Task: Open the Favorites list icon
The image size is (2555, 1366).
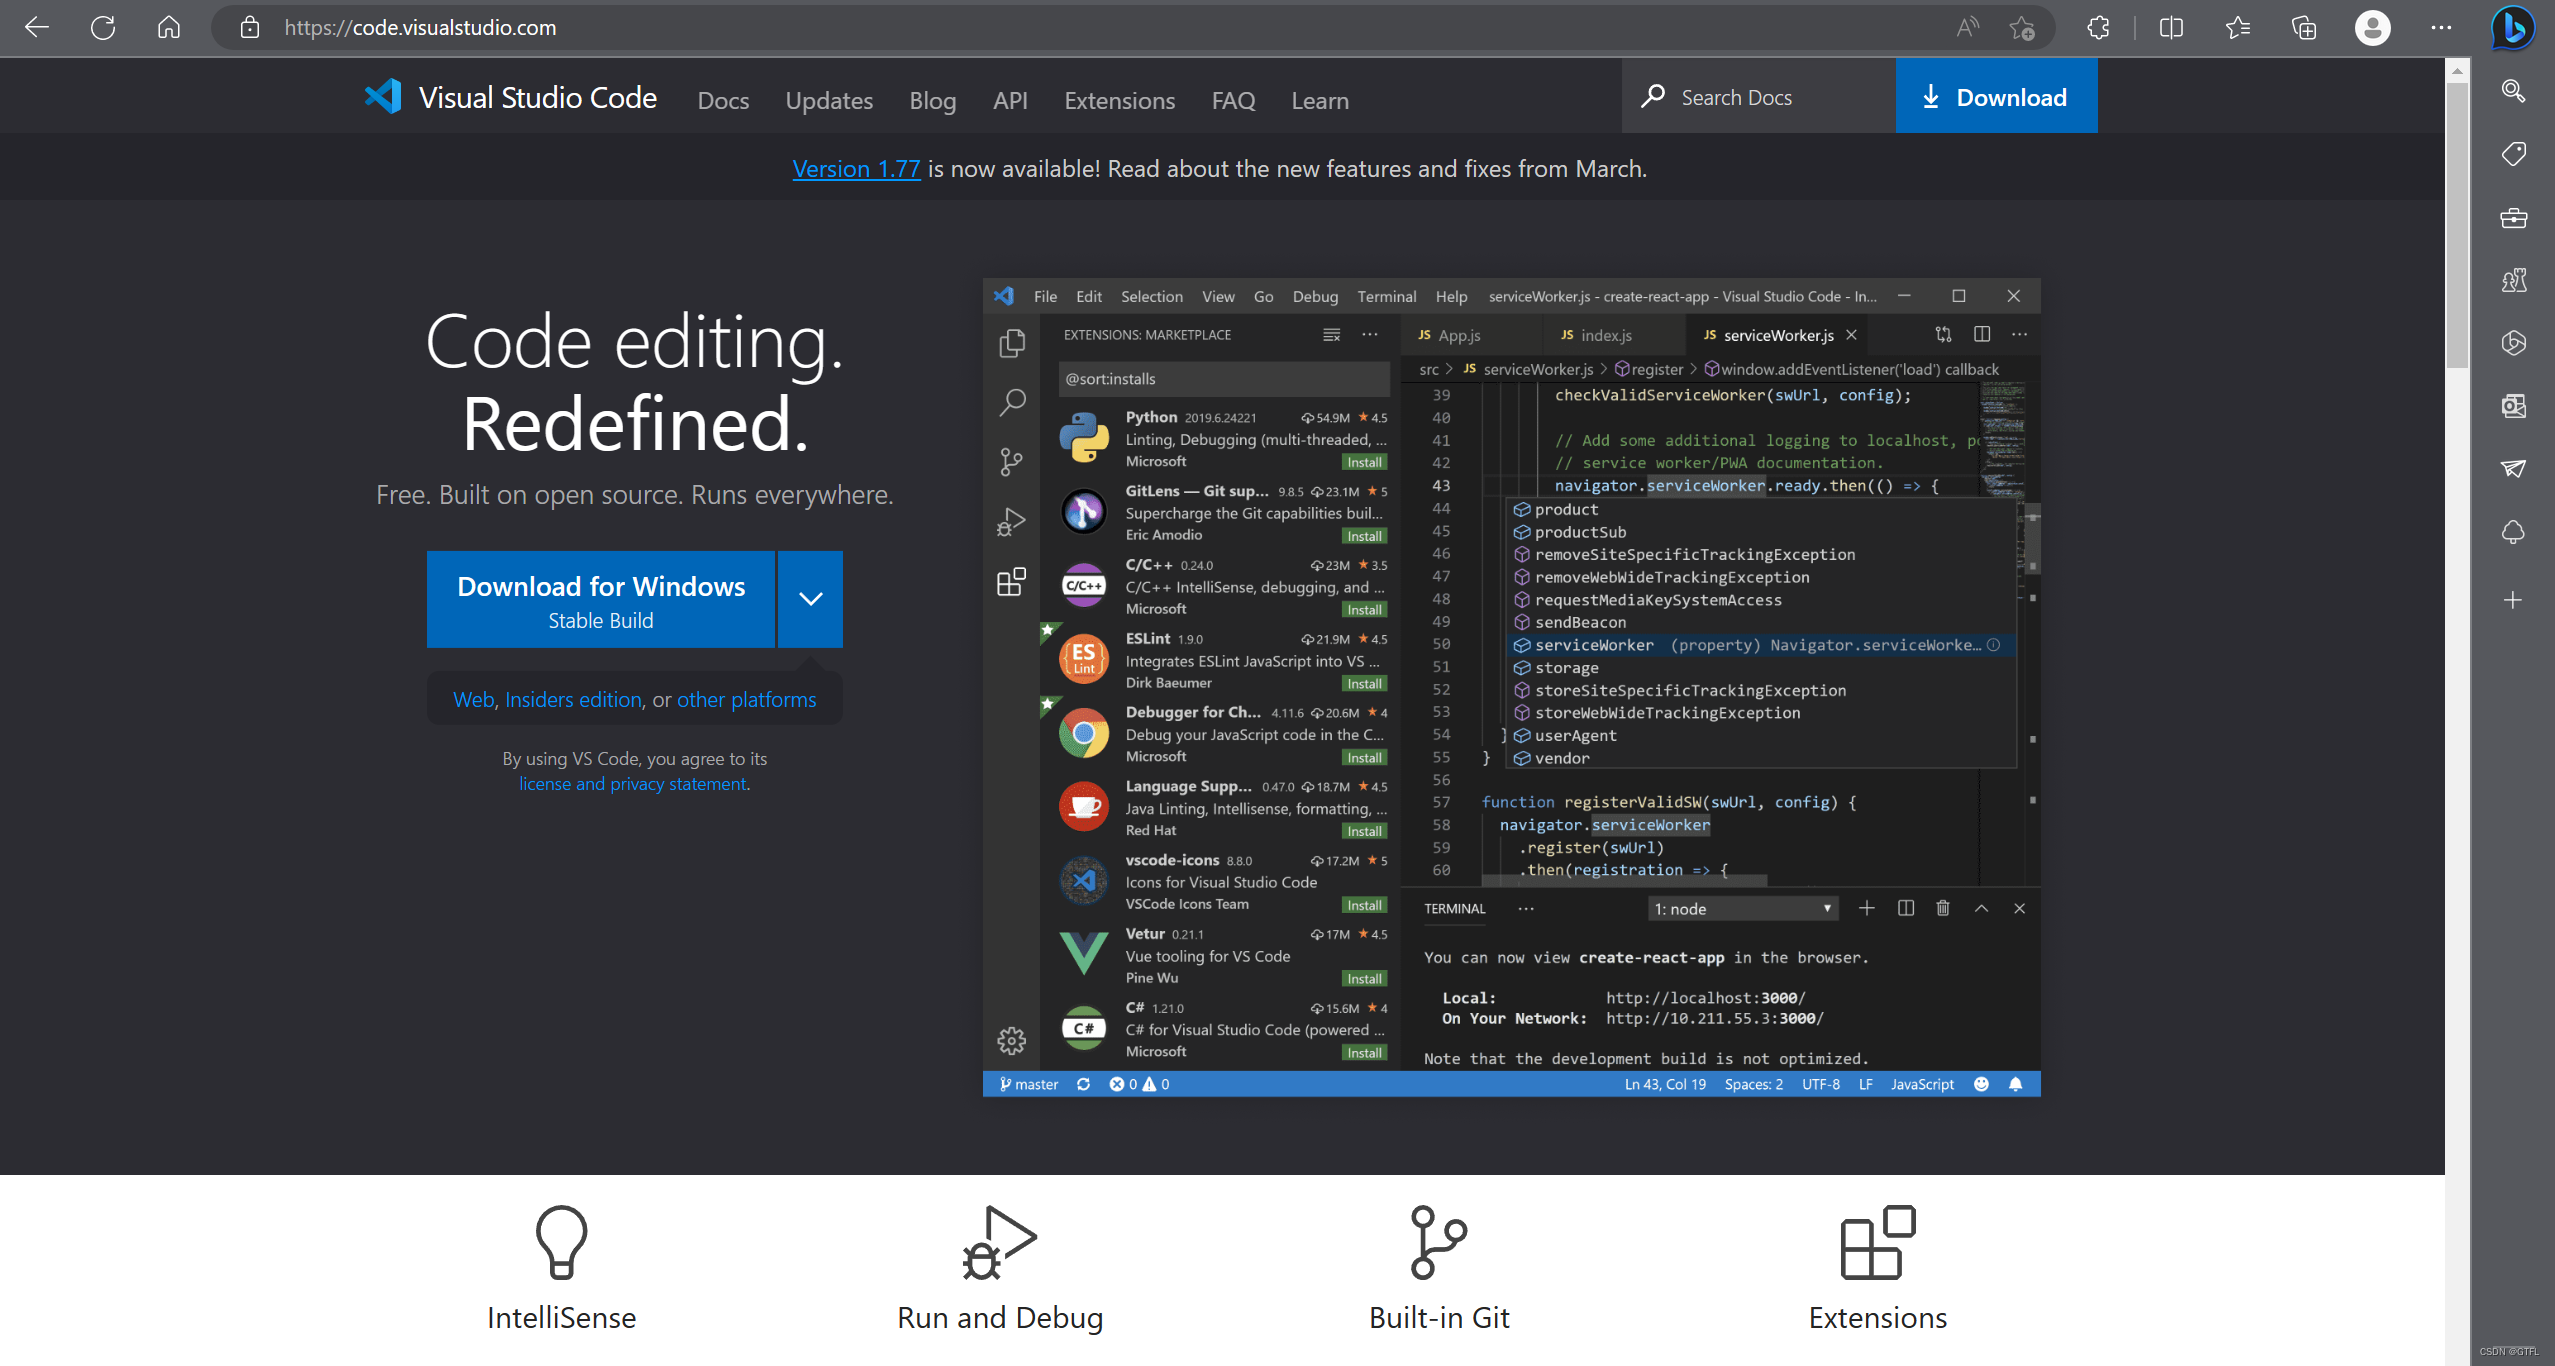Action: point(2238,28)
